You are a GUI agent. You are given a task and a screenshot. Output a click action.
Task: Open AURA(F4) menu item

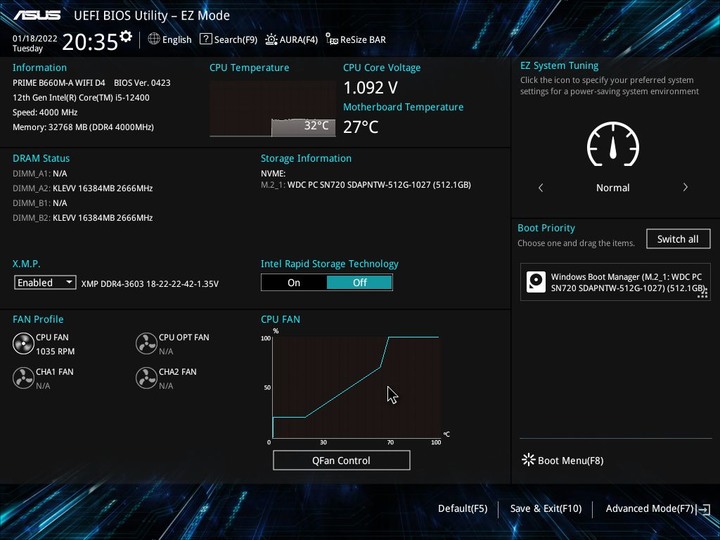(298, 39)
